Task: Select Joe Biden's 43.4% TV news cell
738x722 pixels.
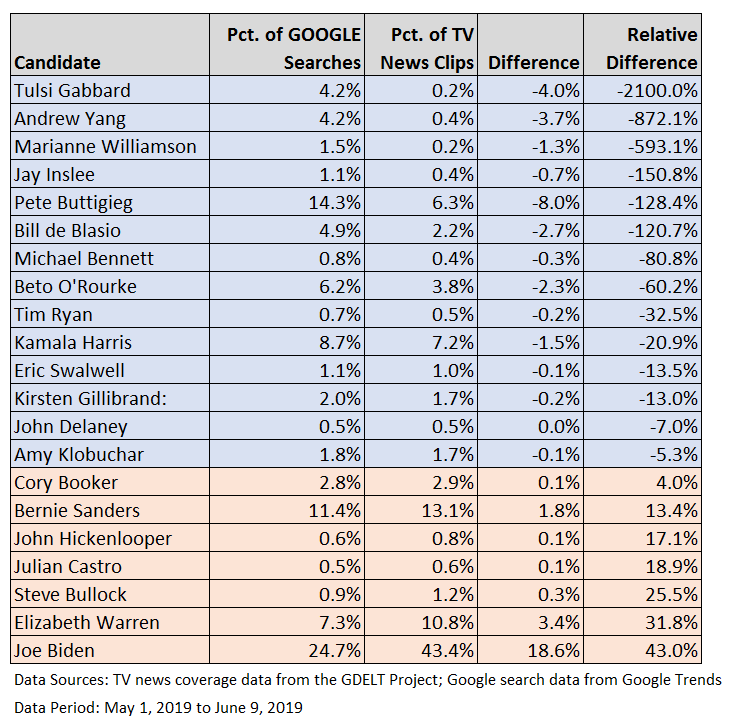Action: point(421,650)
